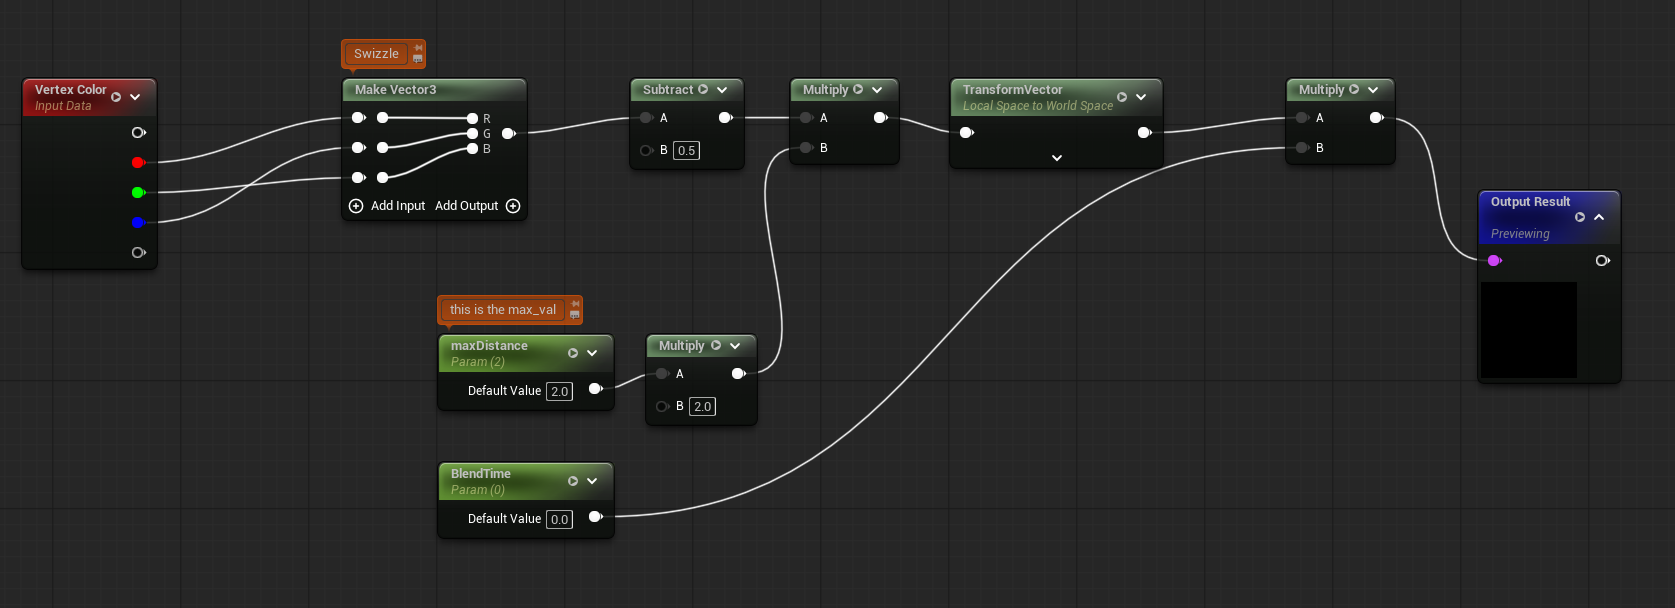Toggle preview on the BlendTime parameter
The height and width of the screenshot is (608, 1675).
click(x=573, y=481)
